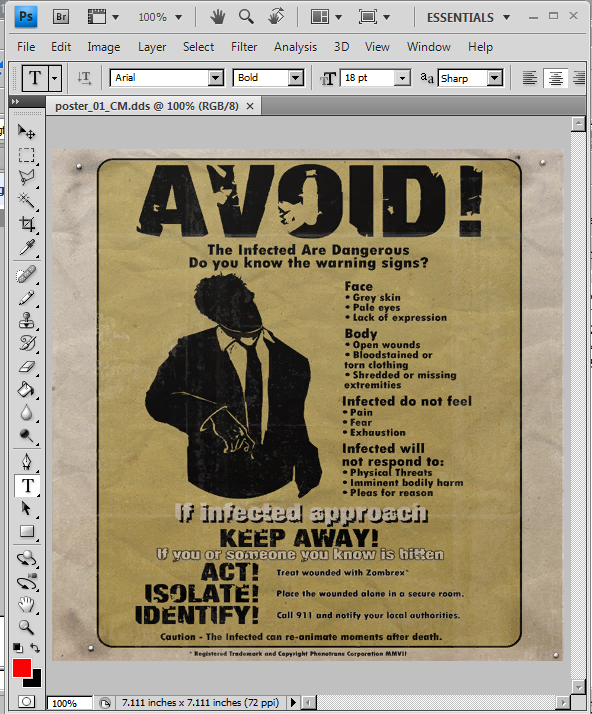Open the File menu
Screen dimensions: 592x714
26,47
